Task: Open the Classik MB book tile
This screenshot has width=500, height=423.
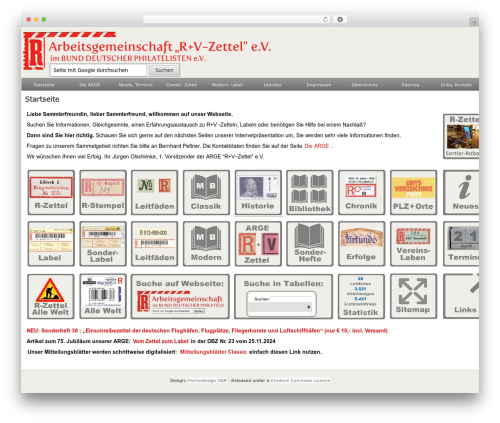Action: point(206,192)
